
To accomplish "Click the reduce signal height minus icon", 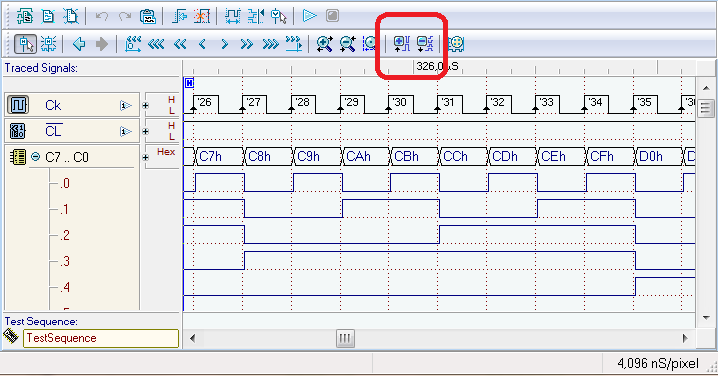I will tap(425, 44).
